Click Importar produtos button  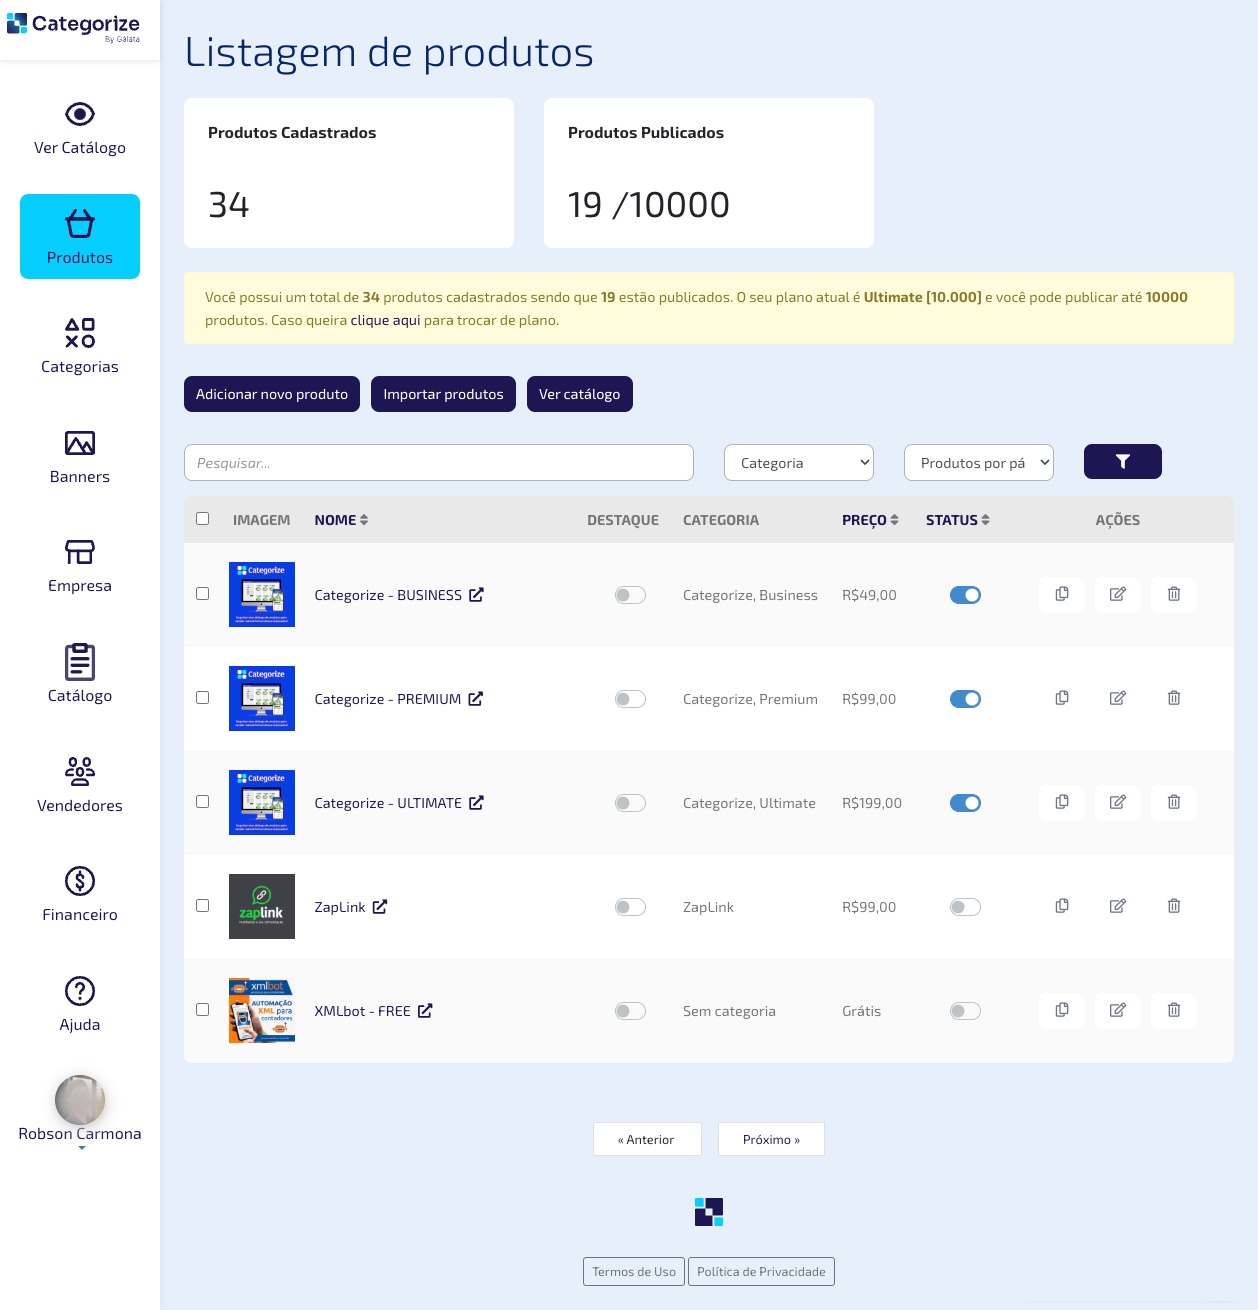pos(443,394)
